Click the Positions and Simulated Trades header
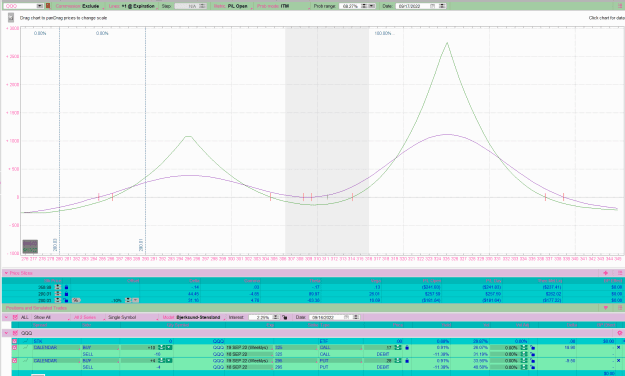Screen dimensions: 625x376 [x=36, y=308]
